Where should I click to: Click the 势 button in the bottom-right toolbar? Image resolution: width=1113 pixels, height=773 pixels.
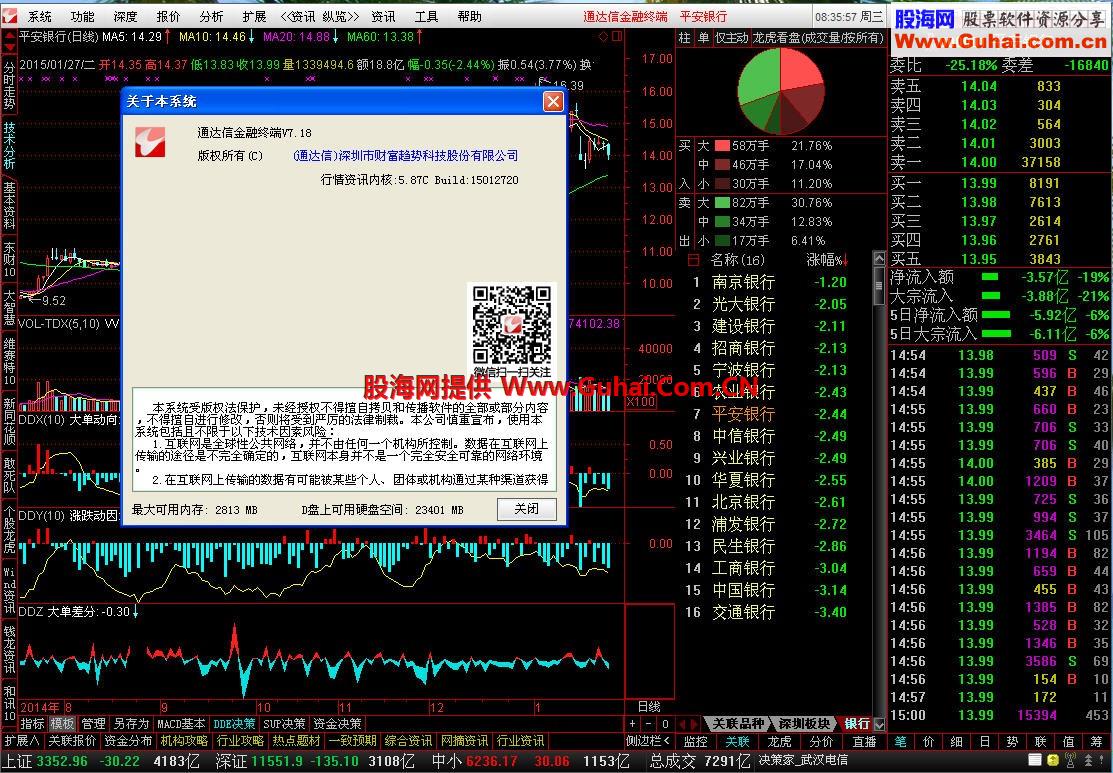pyautogui.click(x=1012, y=742)
